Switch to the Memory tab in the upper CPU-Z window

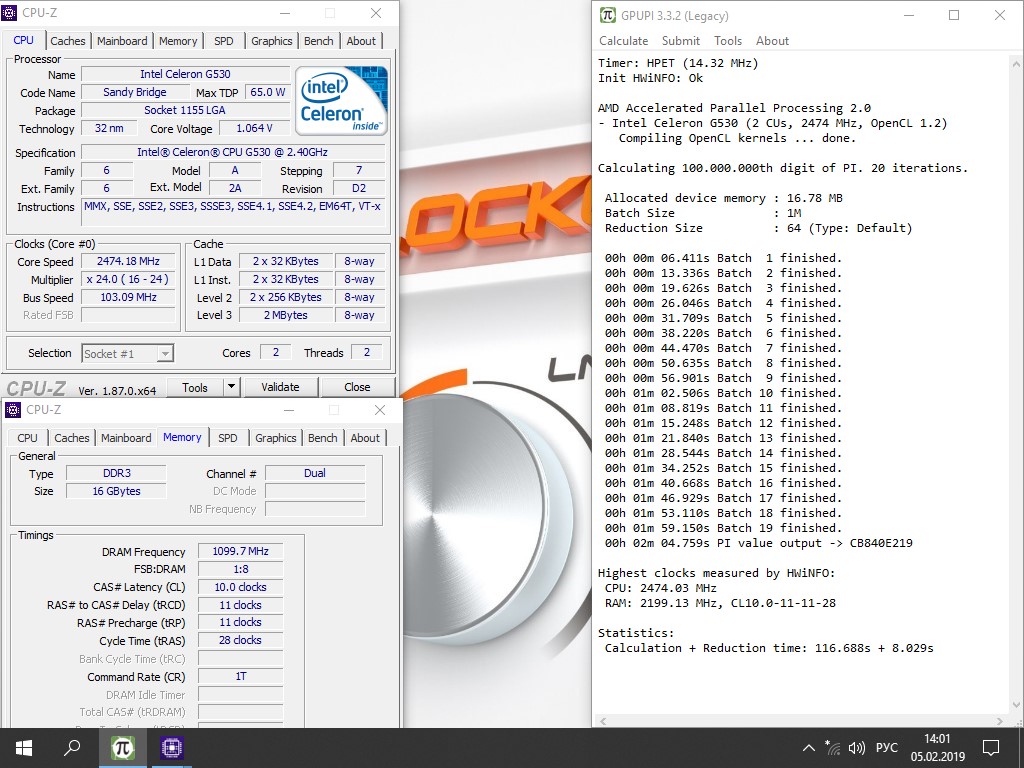(178, 41)
